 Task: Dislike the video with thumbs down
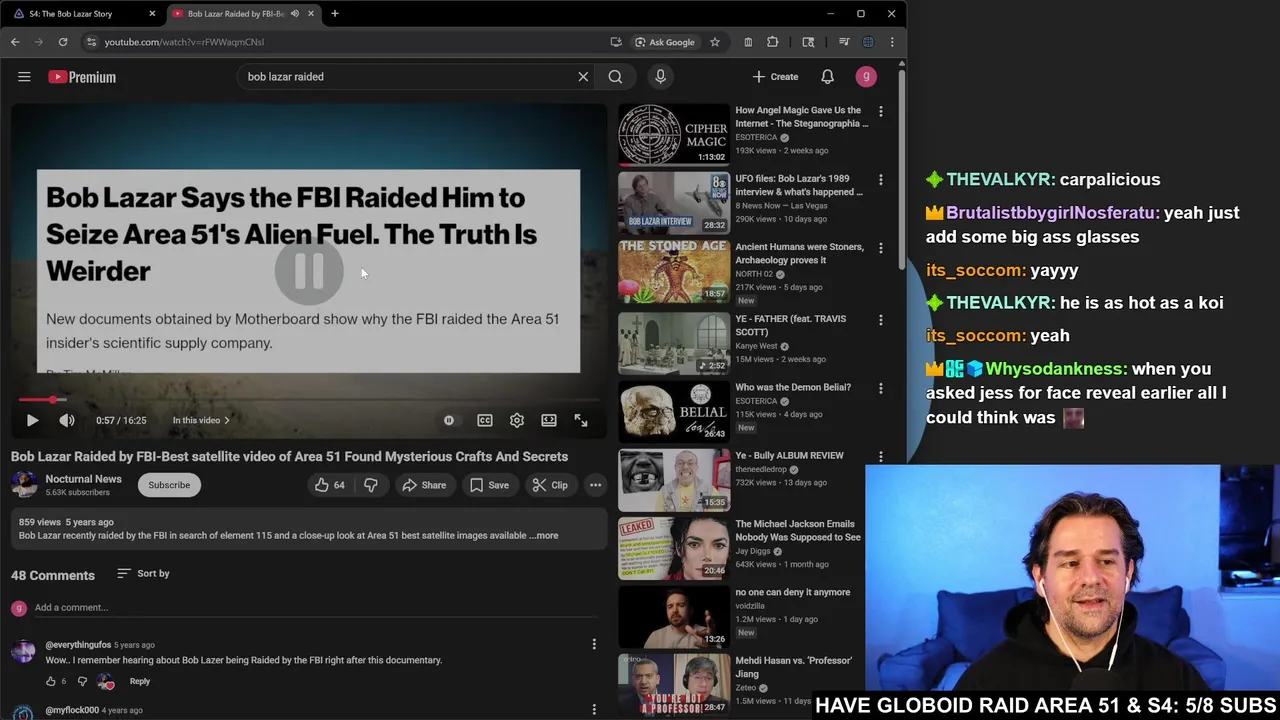[371, 485]
